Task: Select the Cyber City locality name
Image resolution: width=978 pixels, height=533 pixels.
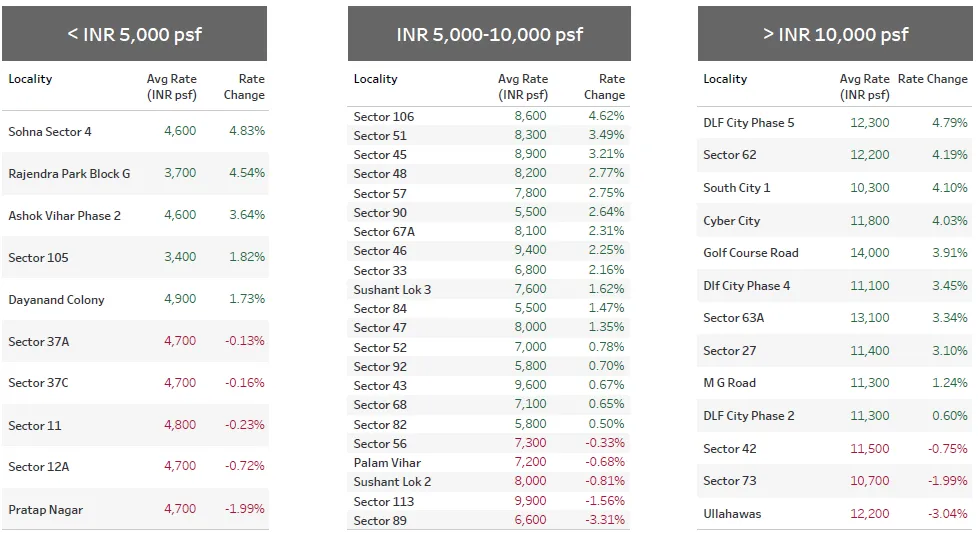Action: (732, 221)
